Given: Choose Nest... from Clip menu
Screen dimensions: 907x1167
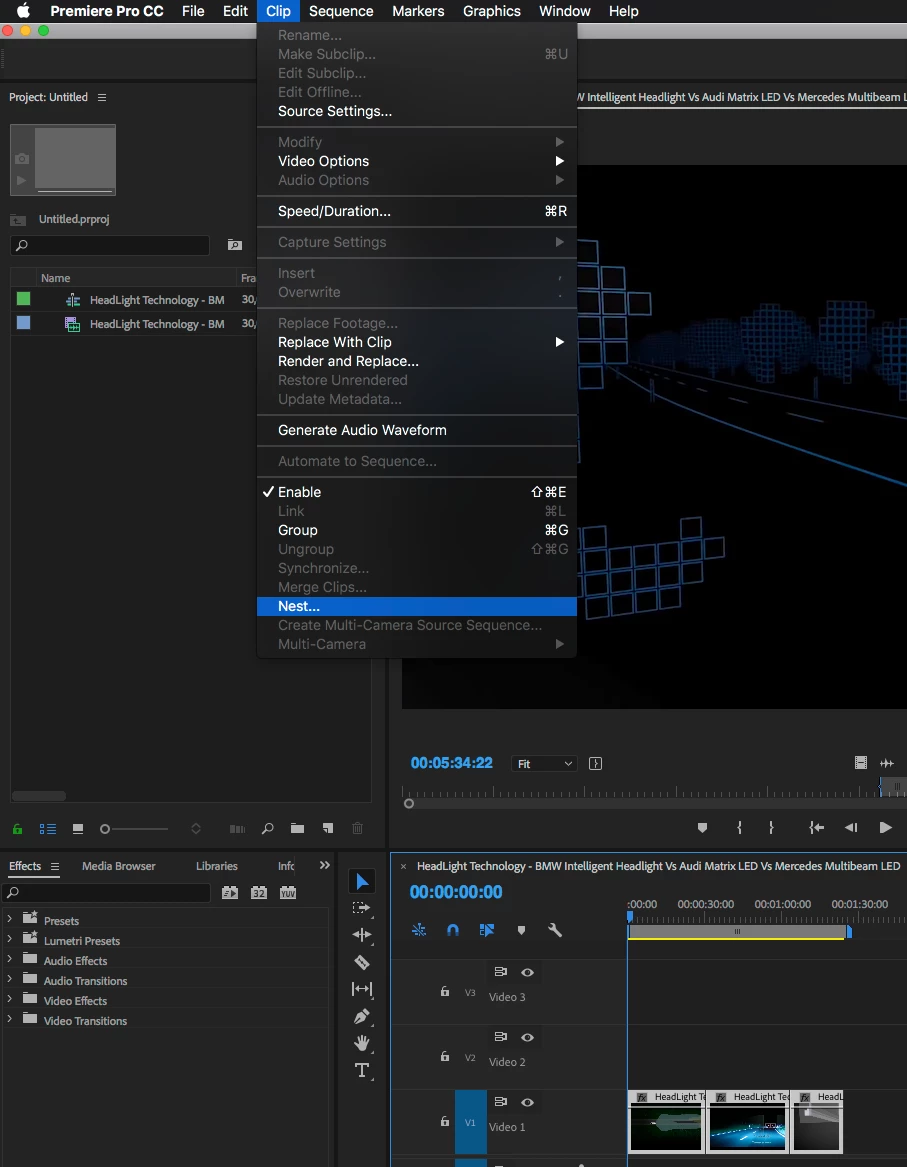Looking at the screenshot, I should pyautogui.click(x=417, y=607).
